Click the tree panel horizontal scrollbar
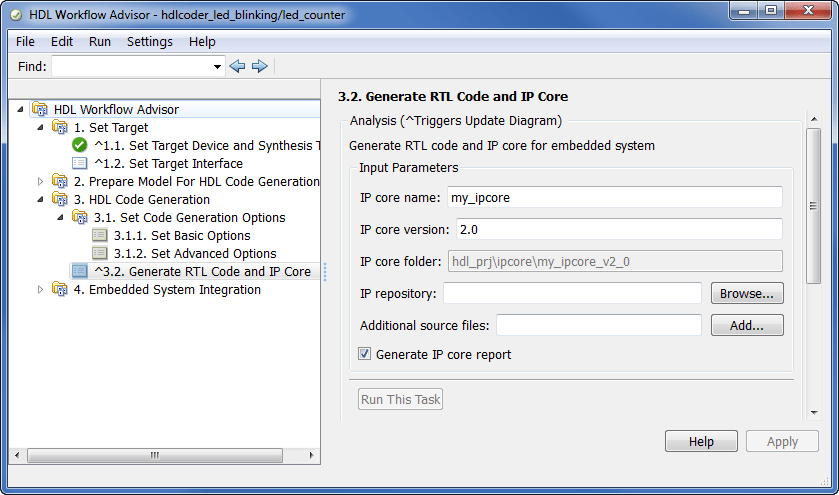 (155, 455)
